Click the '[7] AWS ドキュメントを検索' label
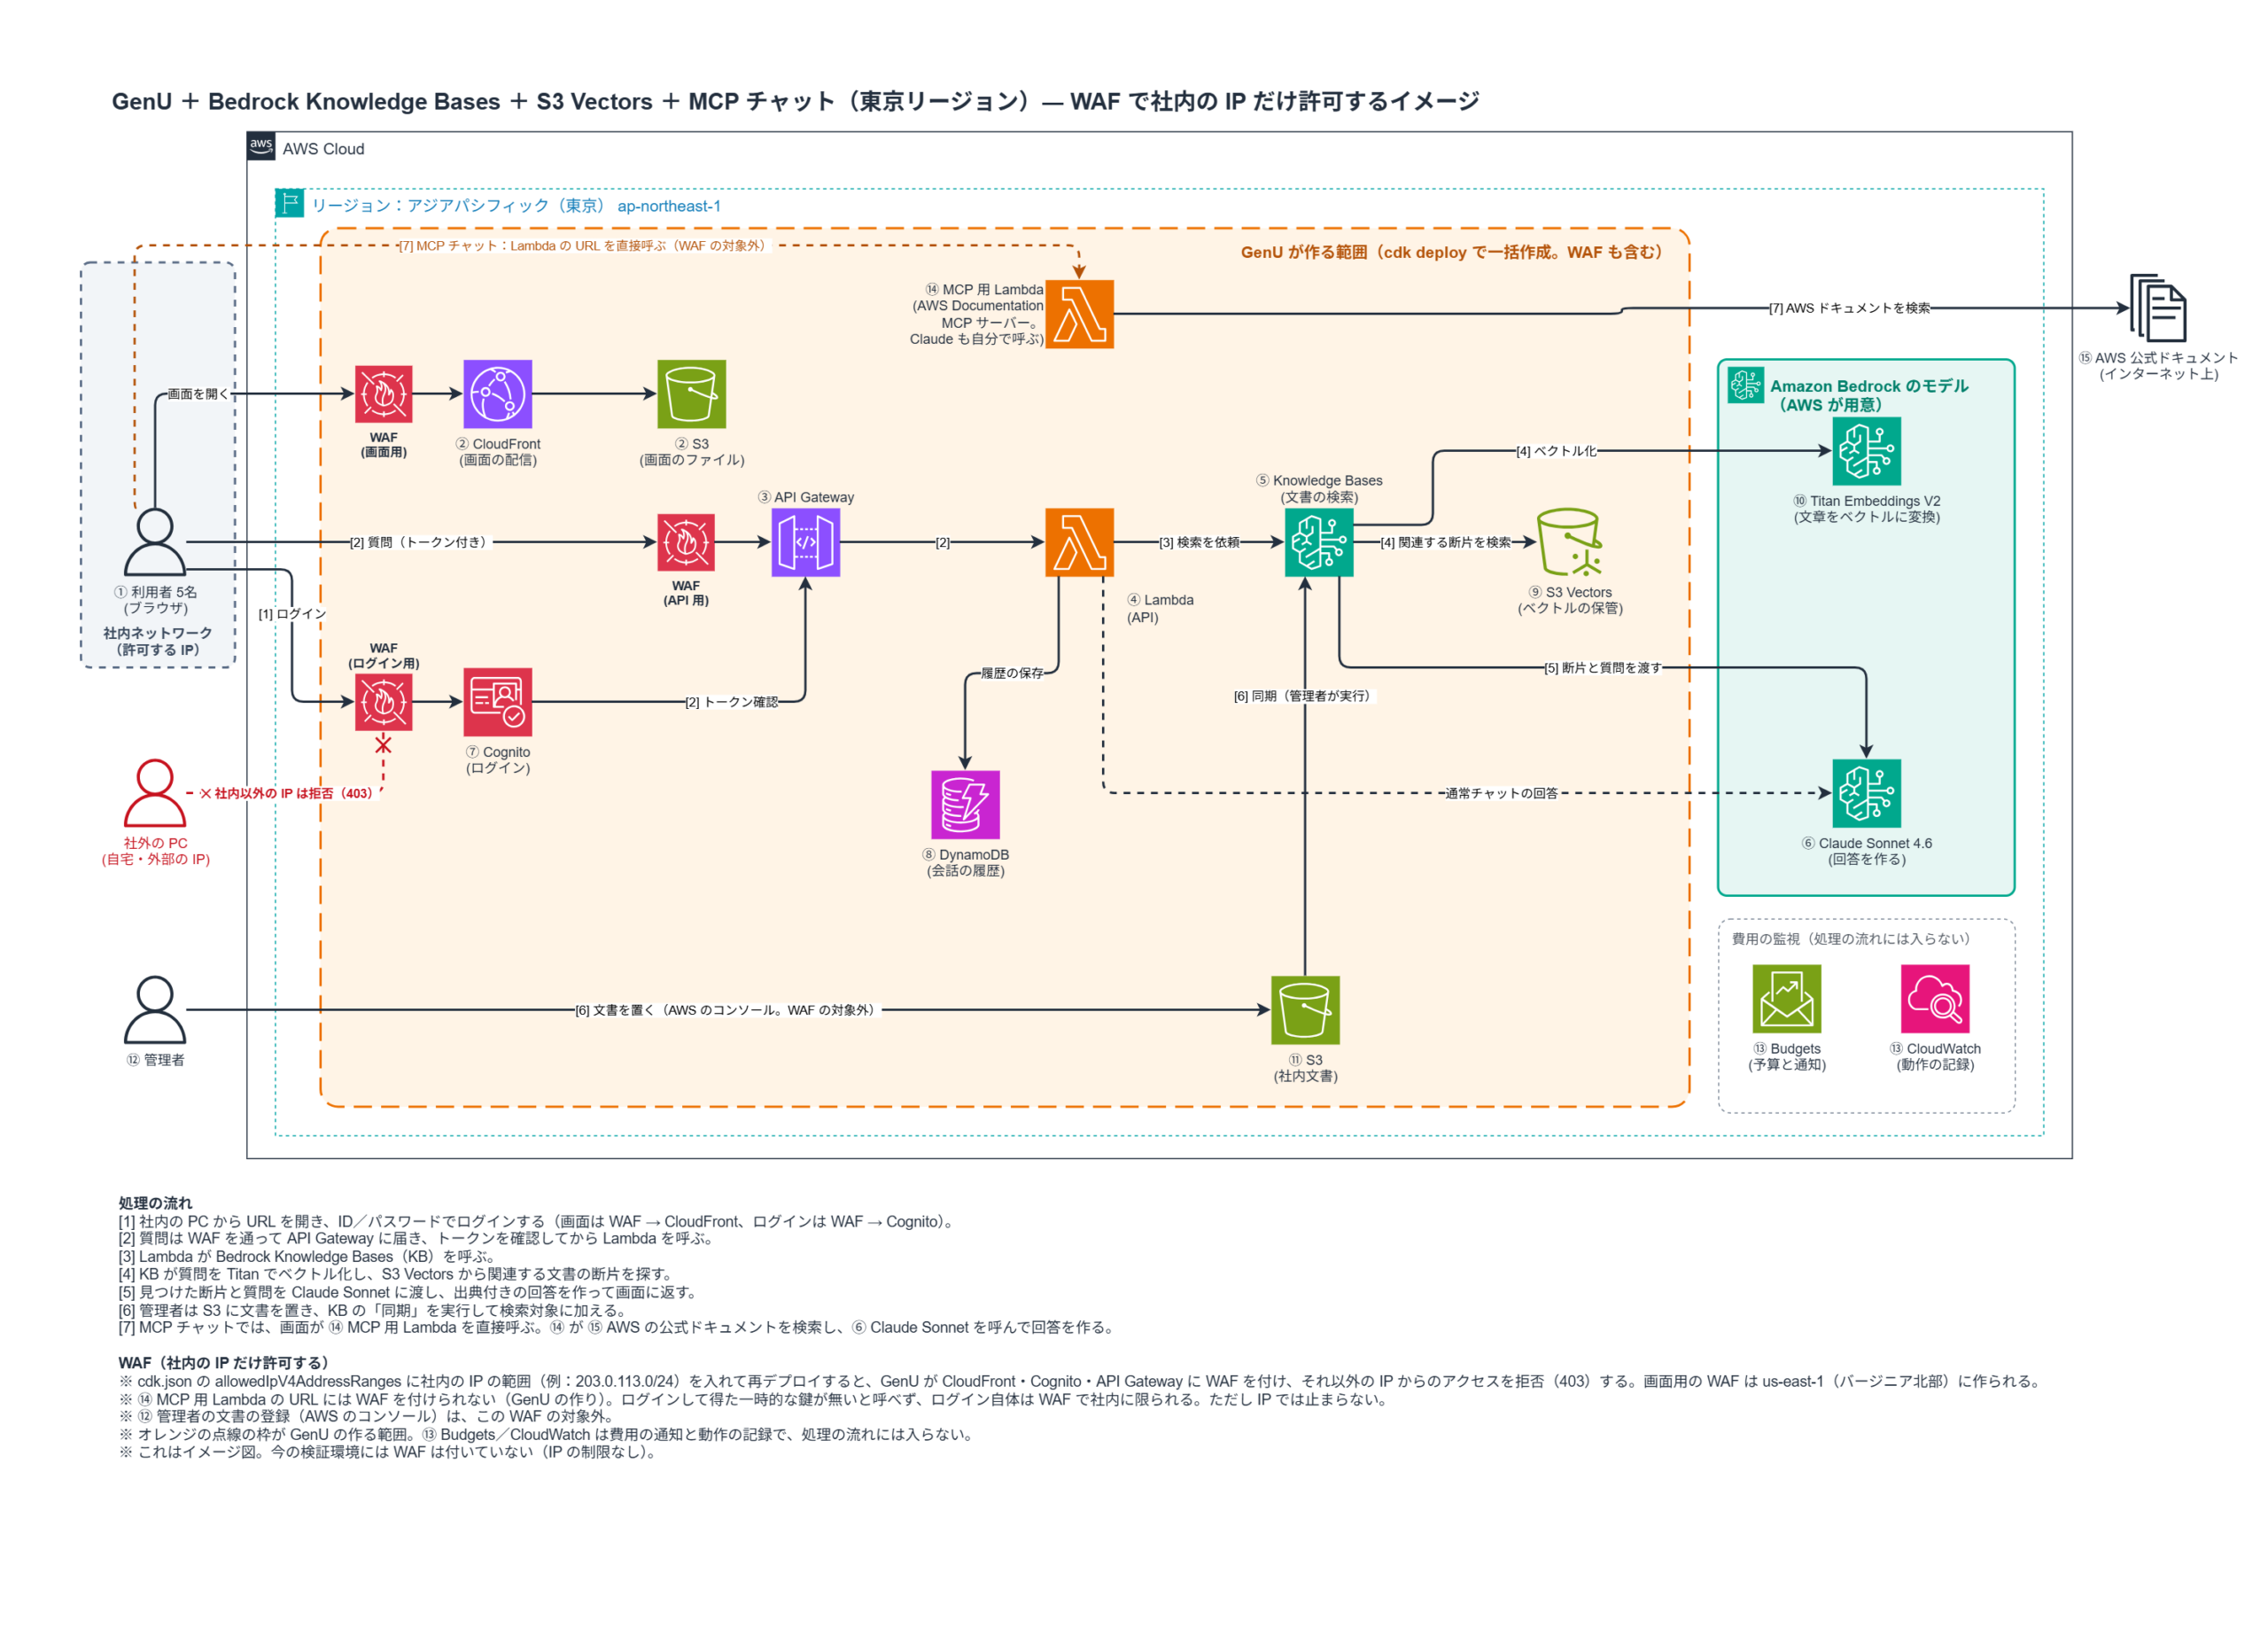Viewport: 2268px width, 1643px height. [x=1850, y=308]
